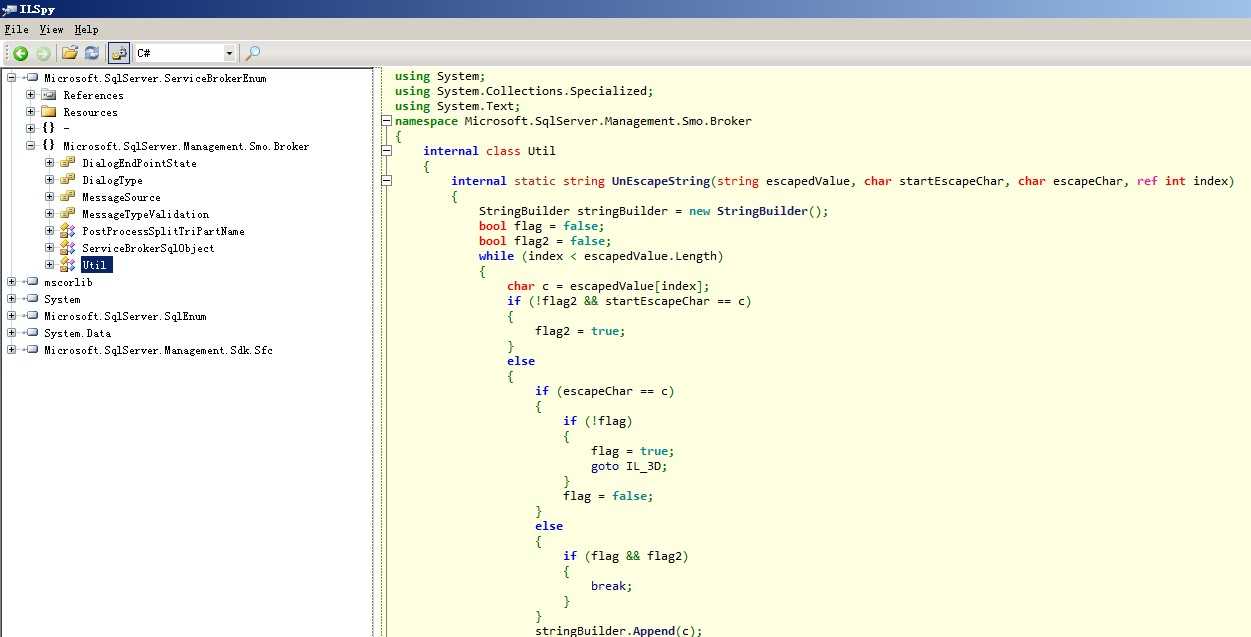Open the File menu
Screen dimensions: 1251x637
[16, 30]
